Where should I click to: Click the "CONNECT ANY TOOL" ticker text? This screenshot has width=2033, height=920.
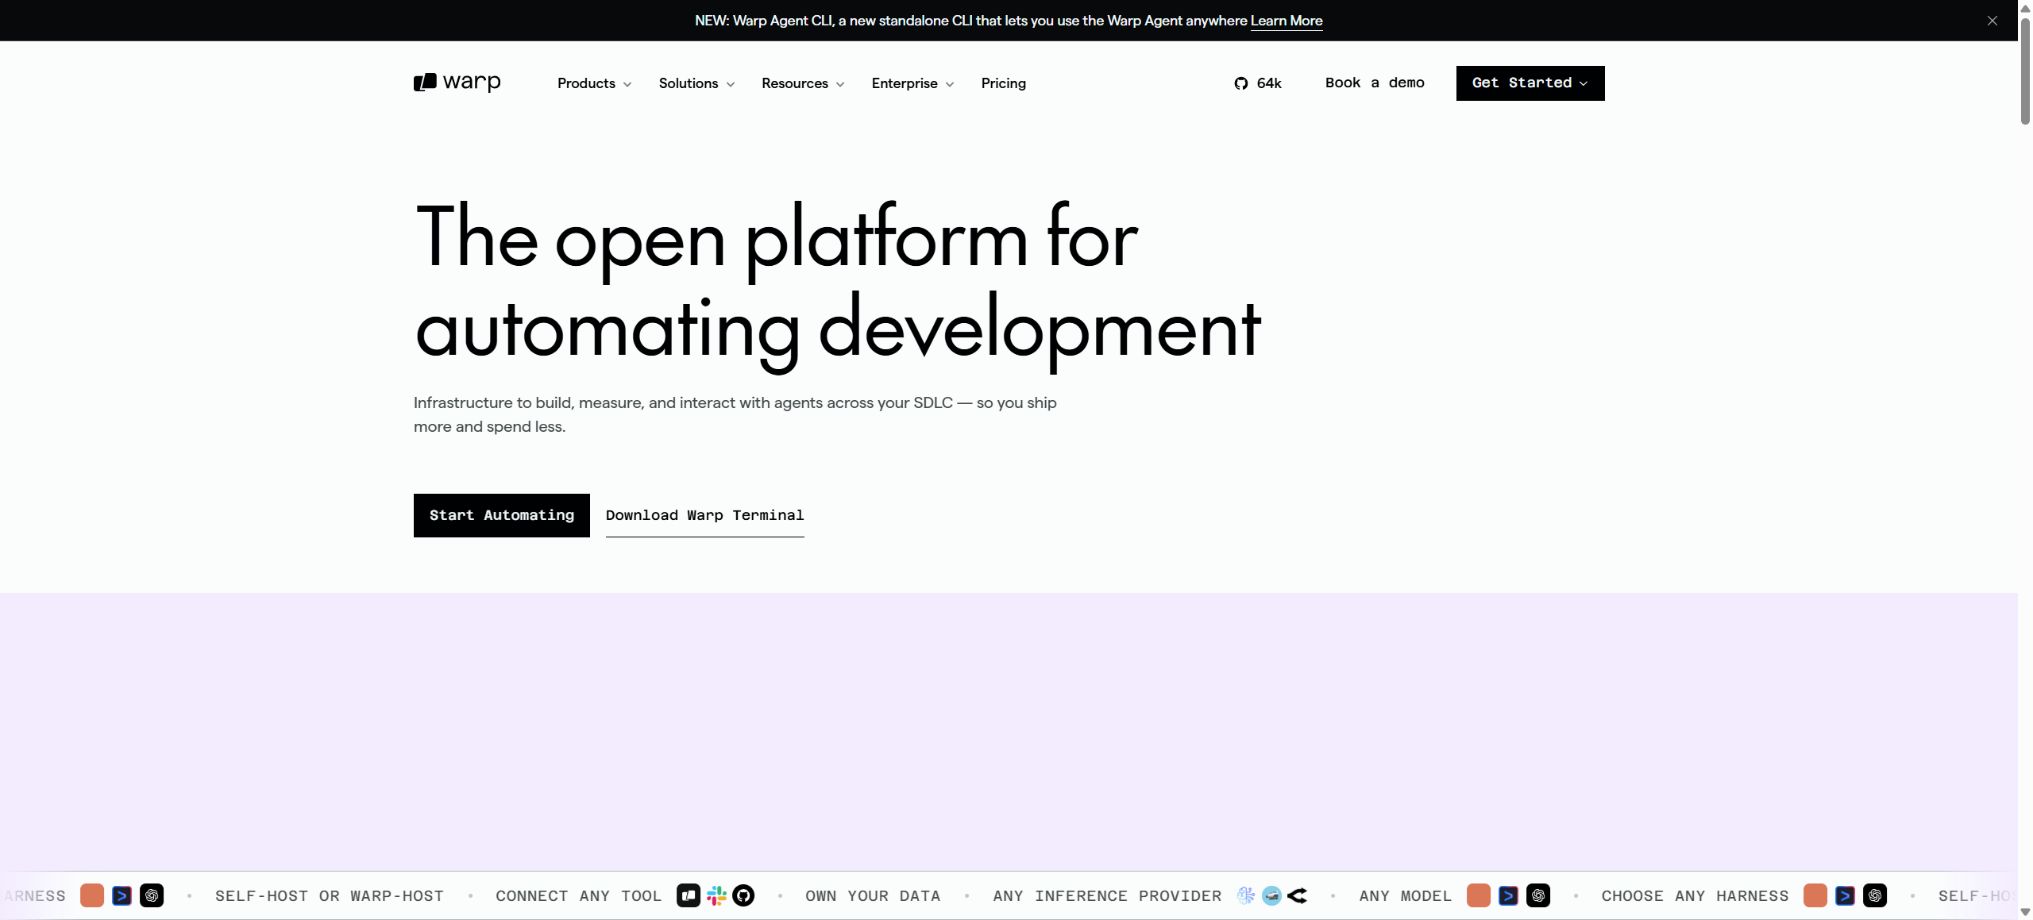pos(578,896)
